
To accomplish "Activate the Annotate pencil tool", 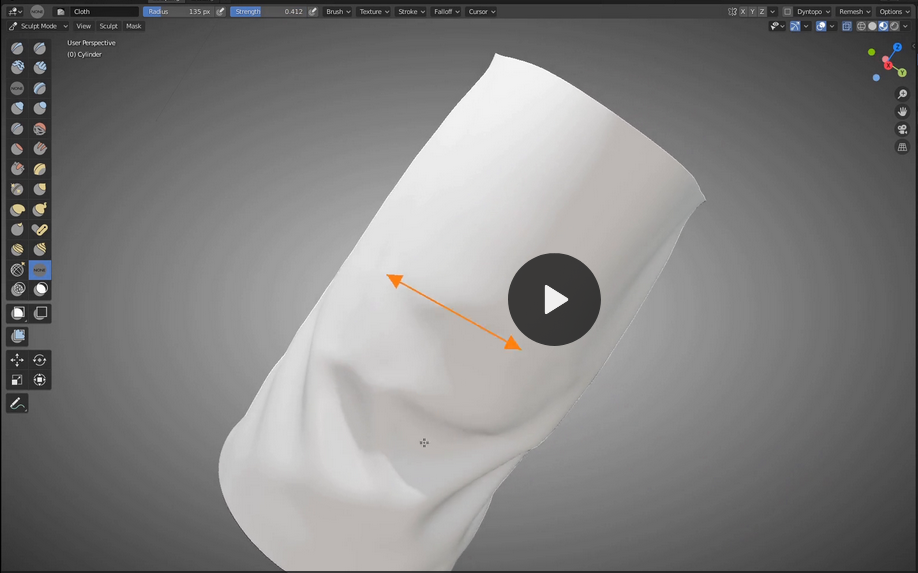I will point(18,403).
